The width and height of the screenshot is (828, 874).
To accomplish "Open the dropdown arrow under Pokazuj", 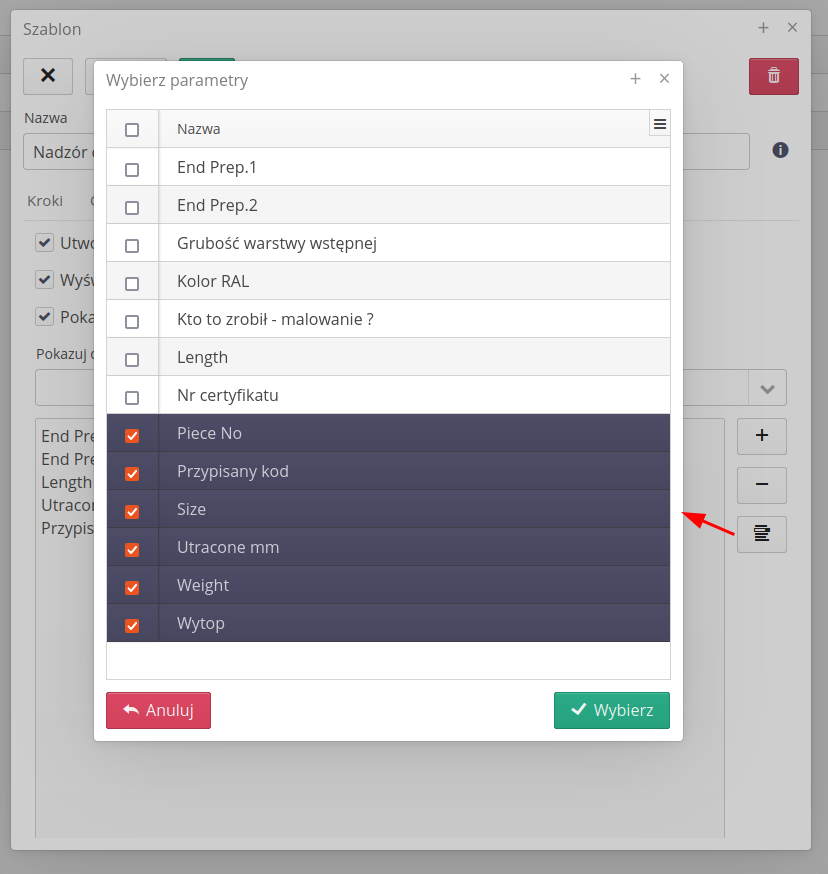I will [767, 388].
